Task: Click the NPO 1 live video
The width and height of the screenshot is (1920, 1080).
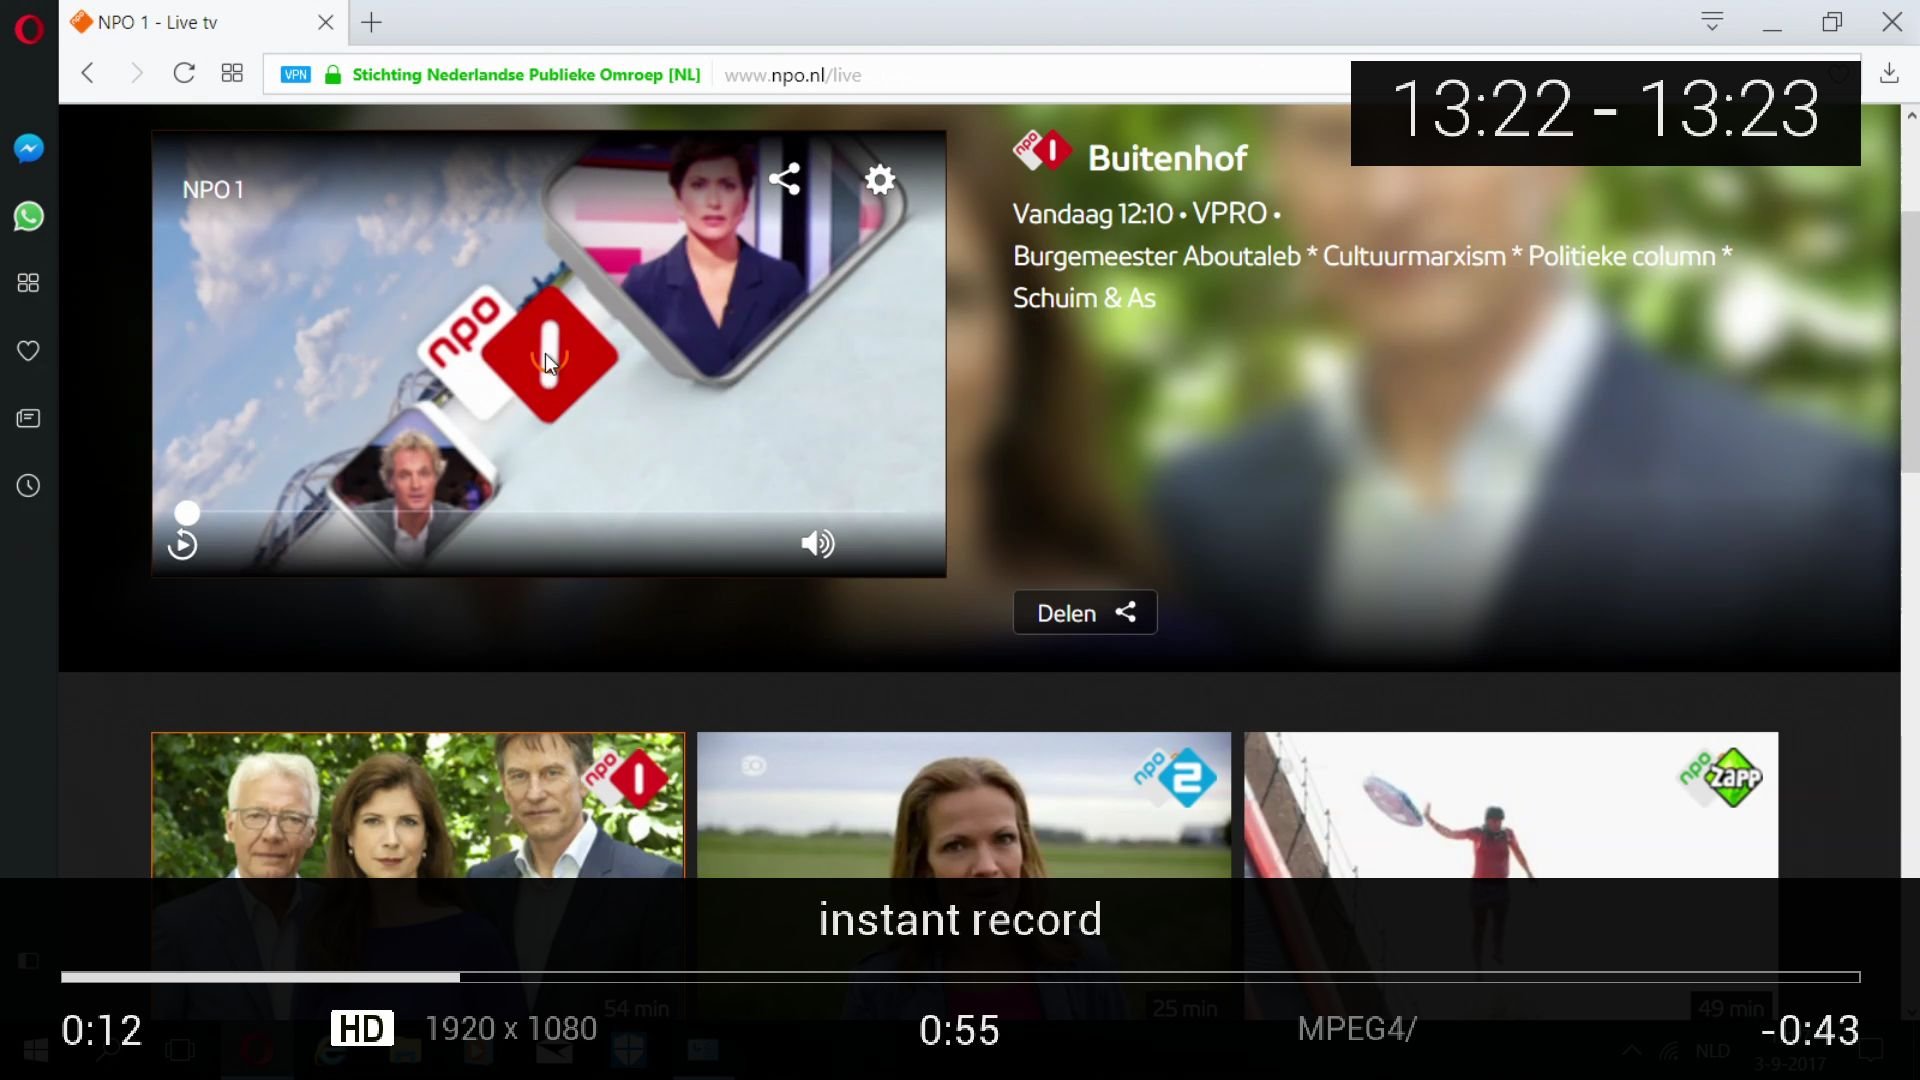Action: 549,353
